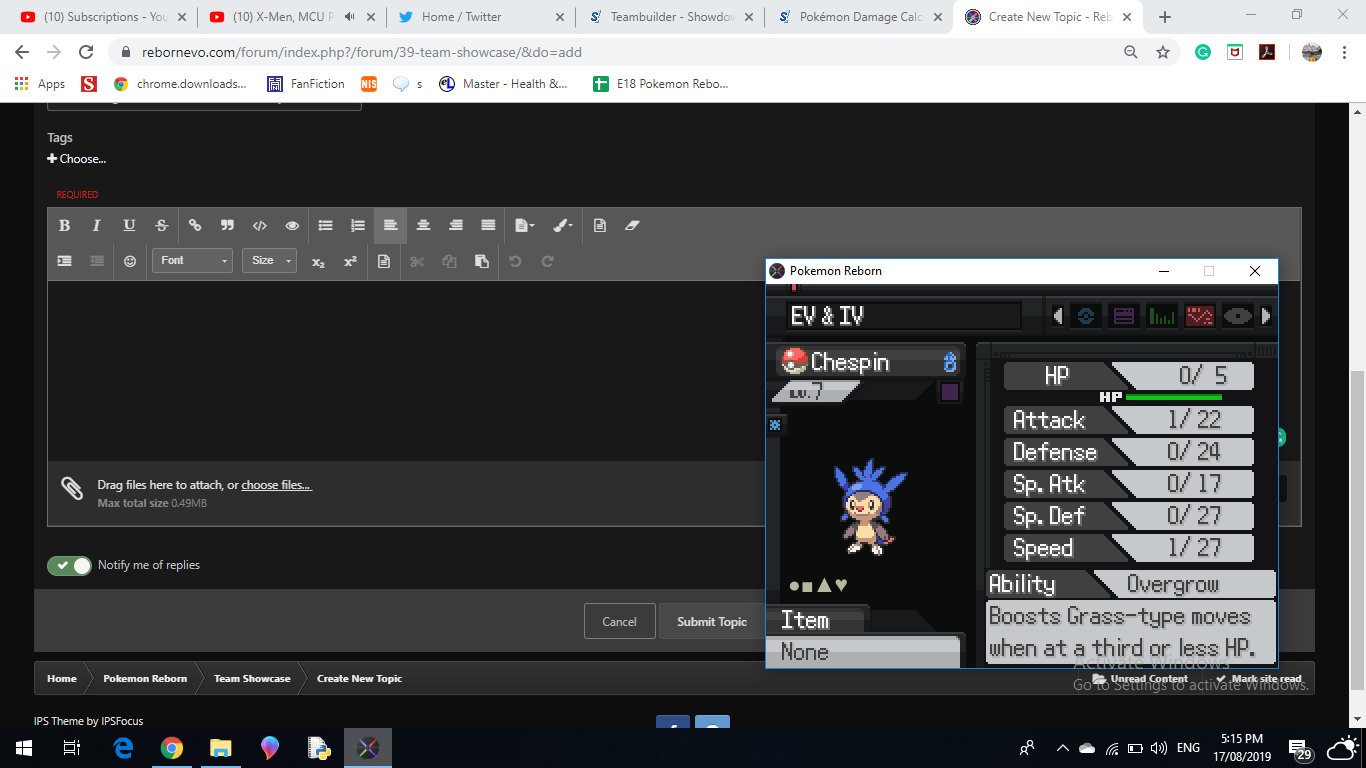Open the text color brush dropdown
This screenshot has width=1366, height=768.
(563, 226)
